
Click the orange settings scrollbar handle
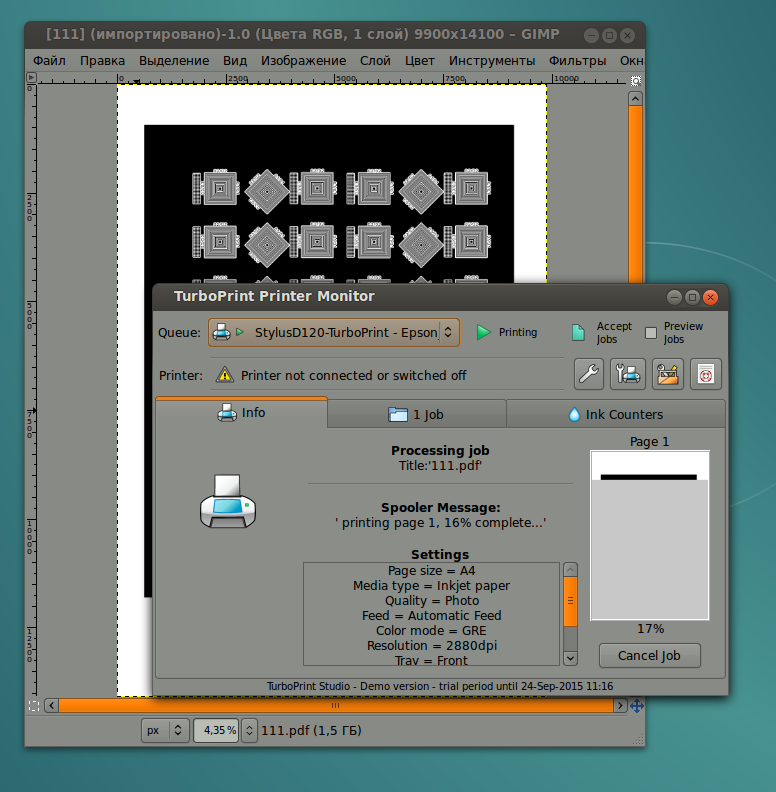point(570,601)
